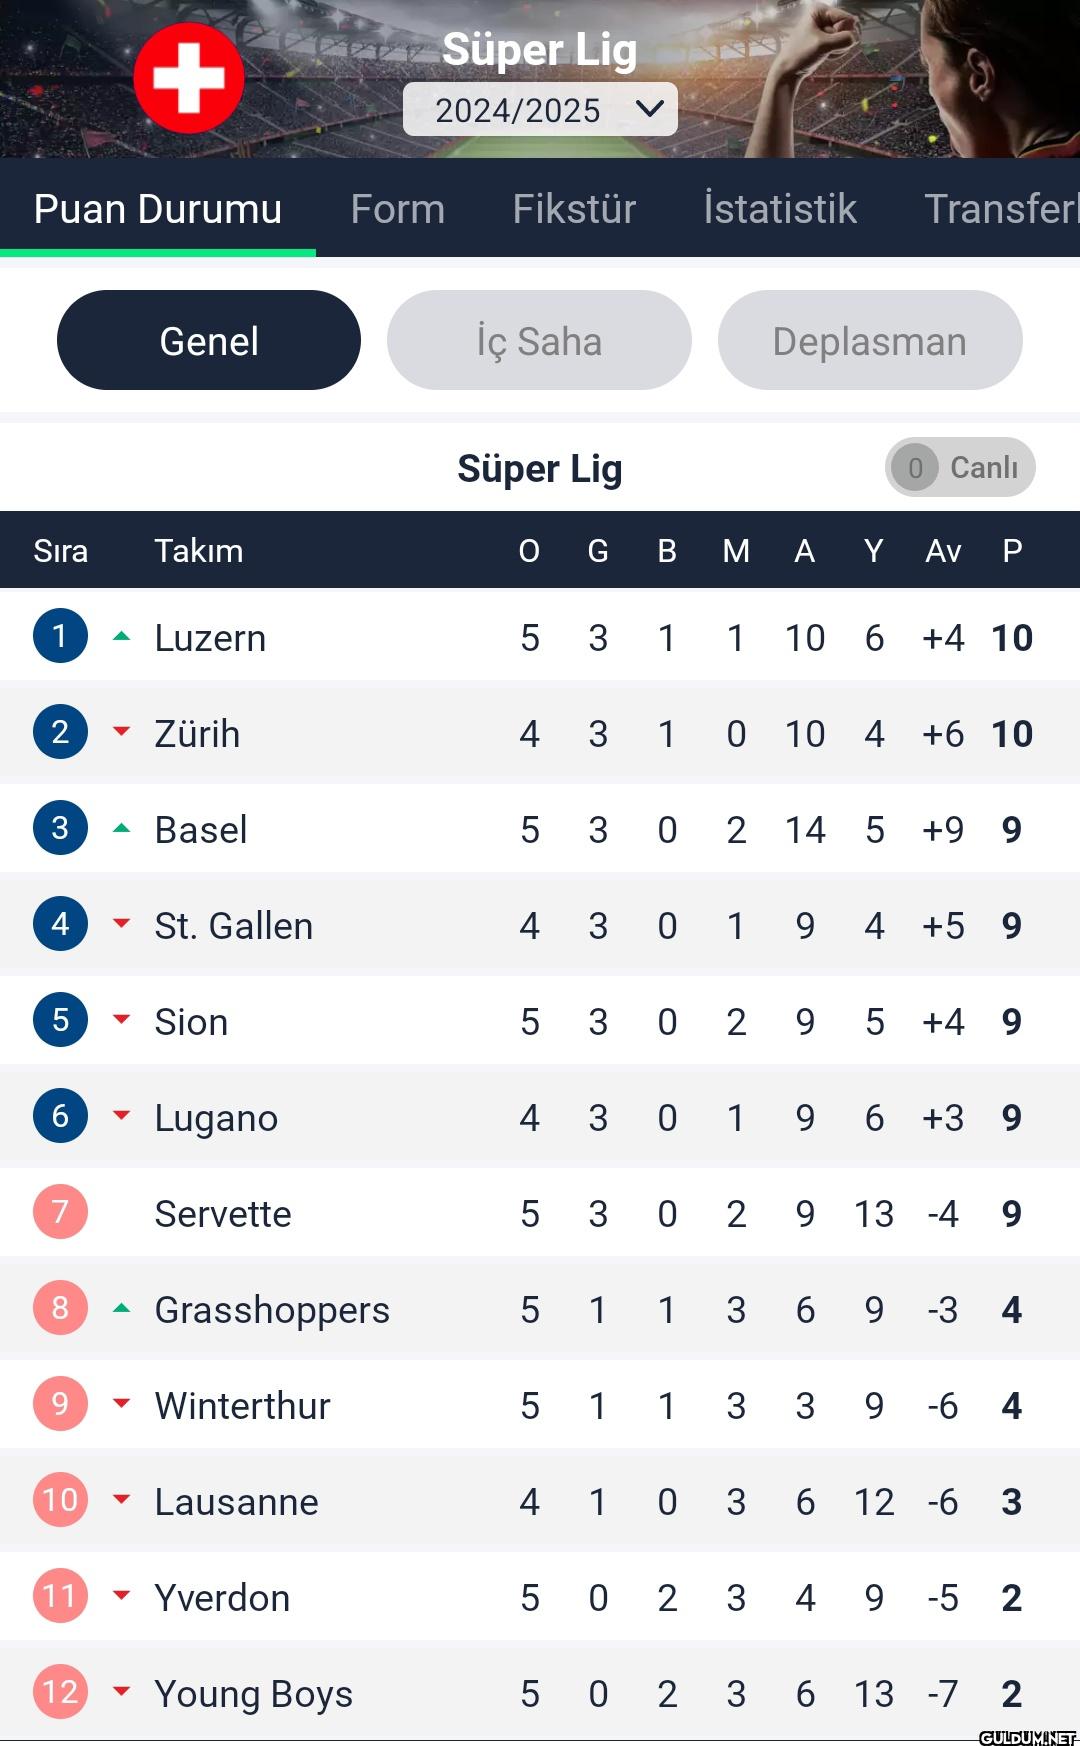Switch to Deplasman away standings
The image size is (1080, 1746).
click(869, 341)
